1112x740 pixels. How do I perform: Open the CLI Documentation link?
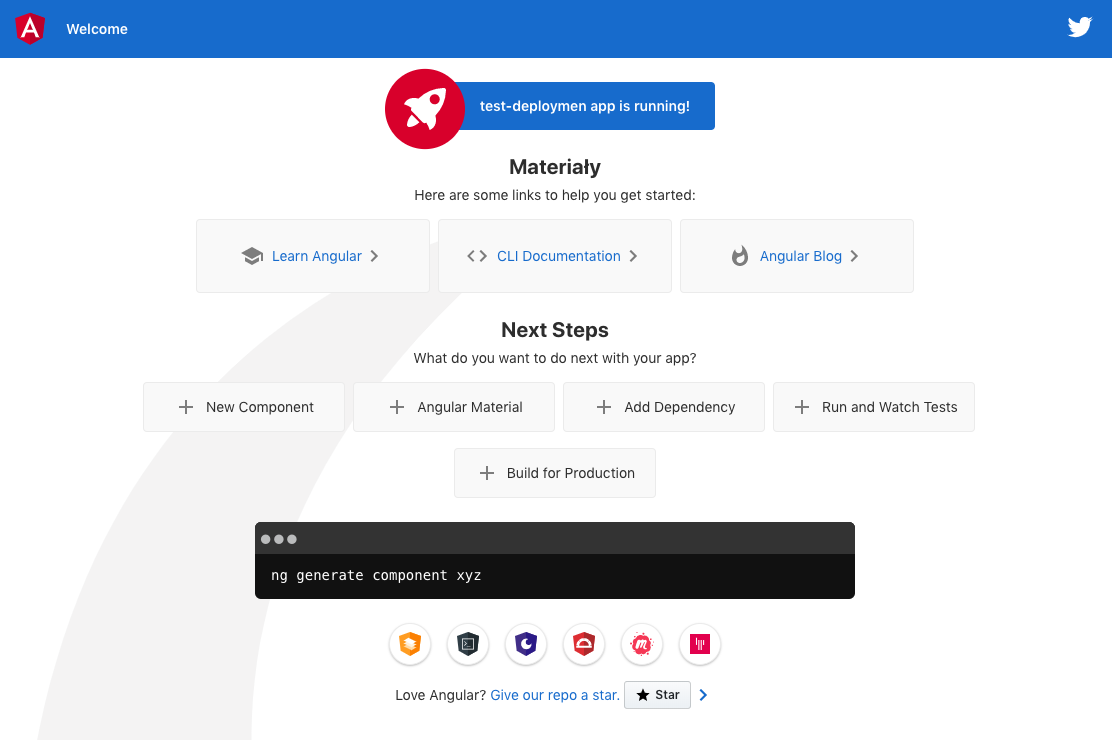point(555,256)
